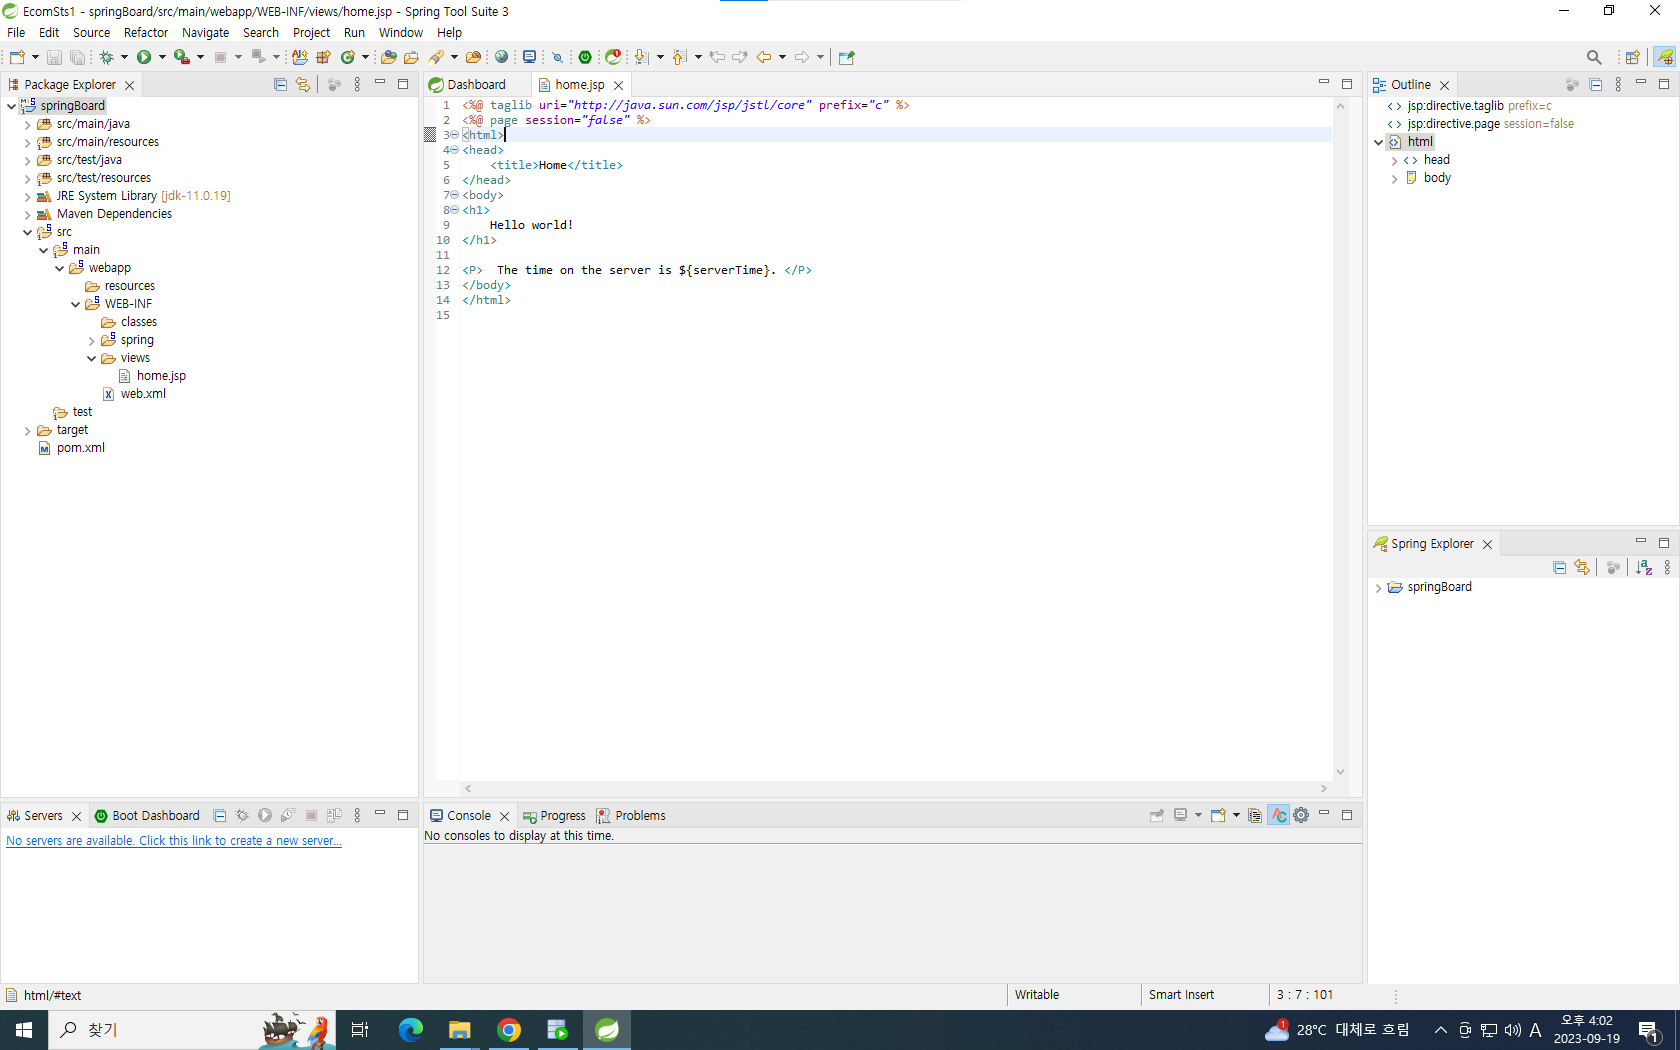Click the Windows Start button
The width and height of the screenshot is (1680, 1050).
[x=24, y=1030]
